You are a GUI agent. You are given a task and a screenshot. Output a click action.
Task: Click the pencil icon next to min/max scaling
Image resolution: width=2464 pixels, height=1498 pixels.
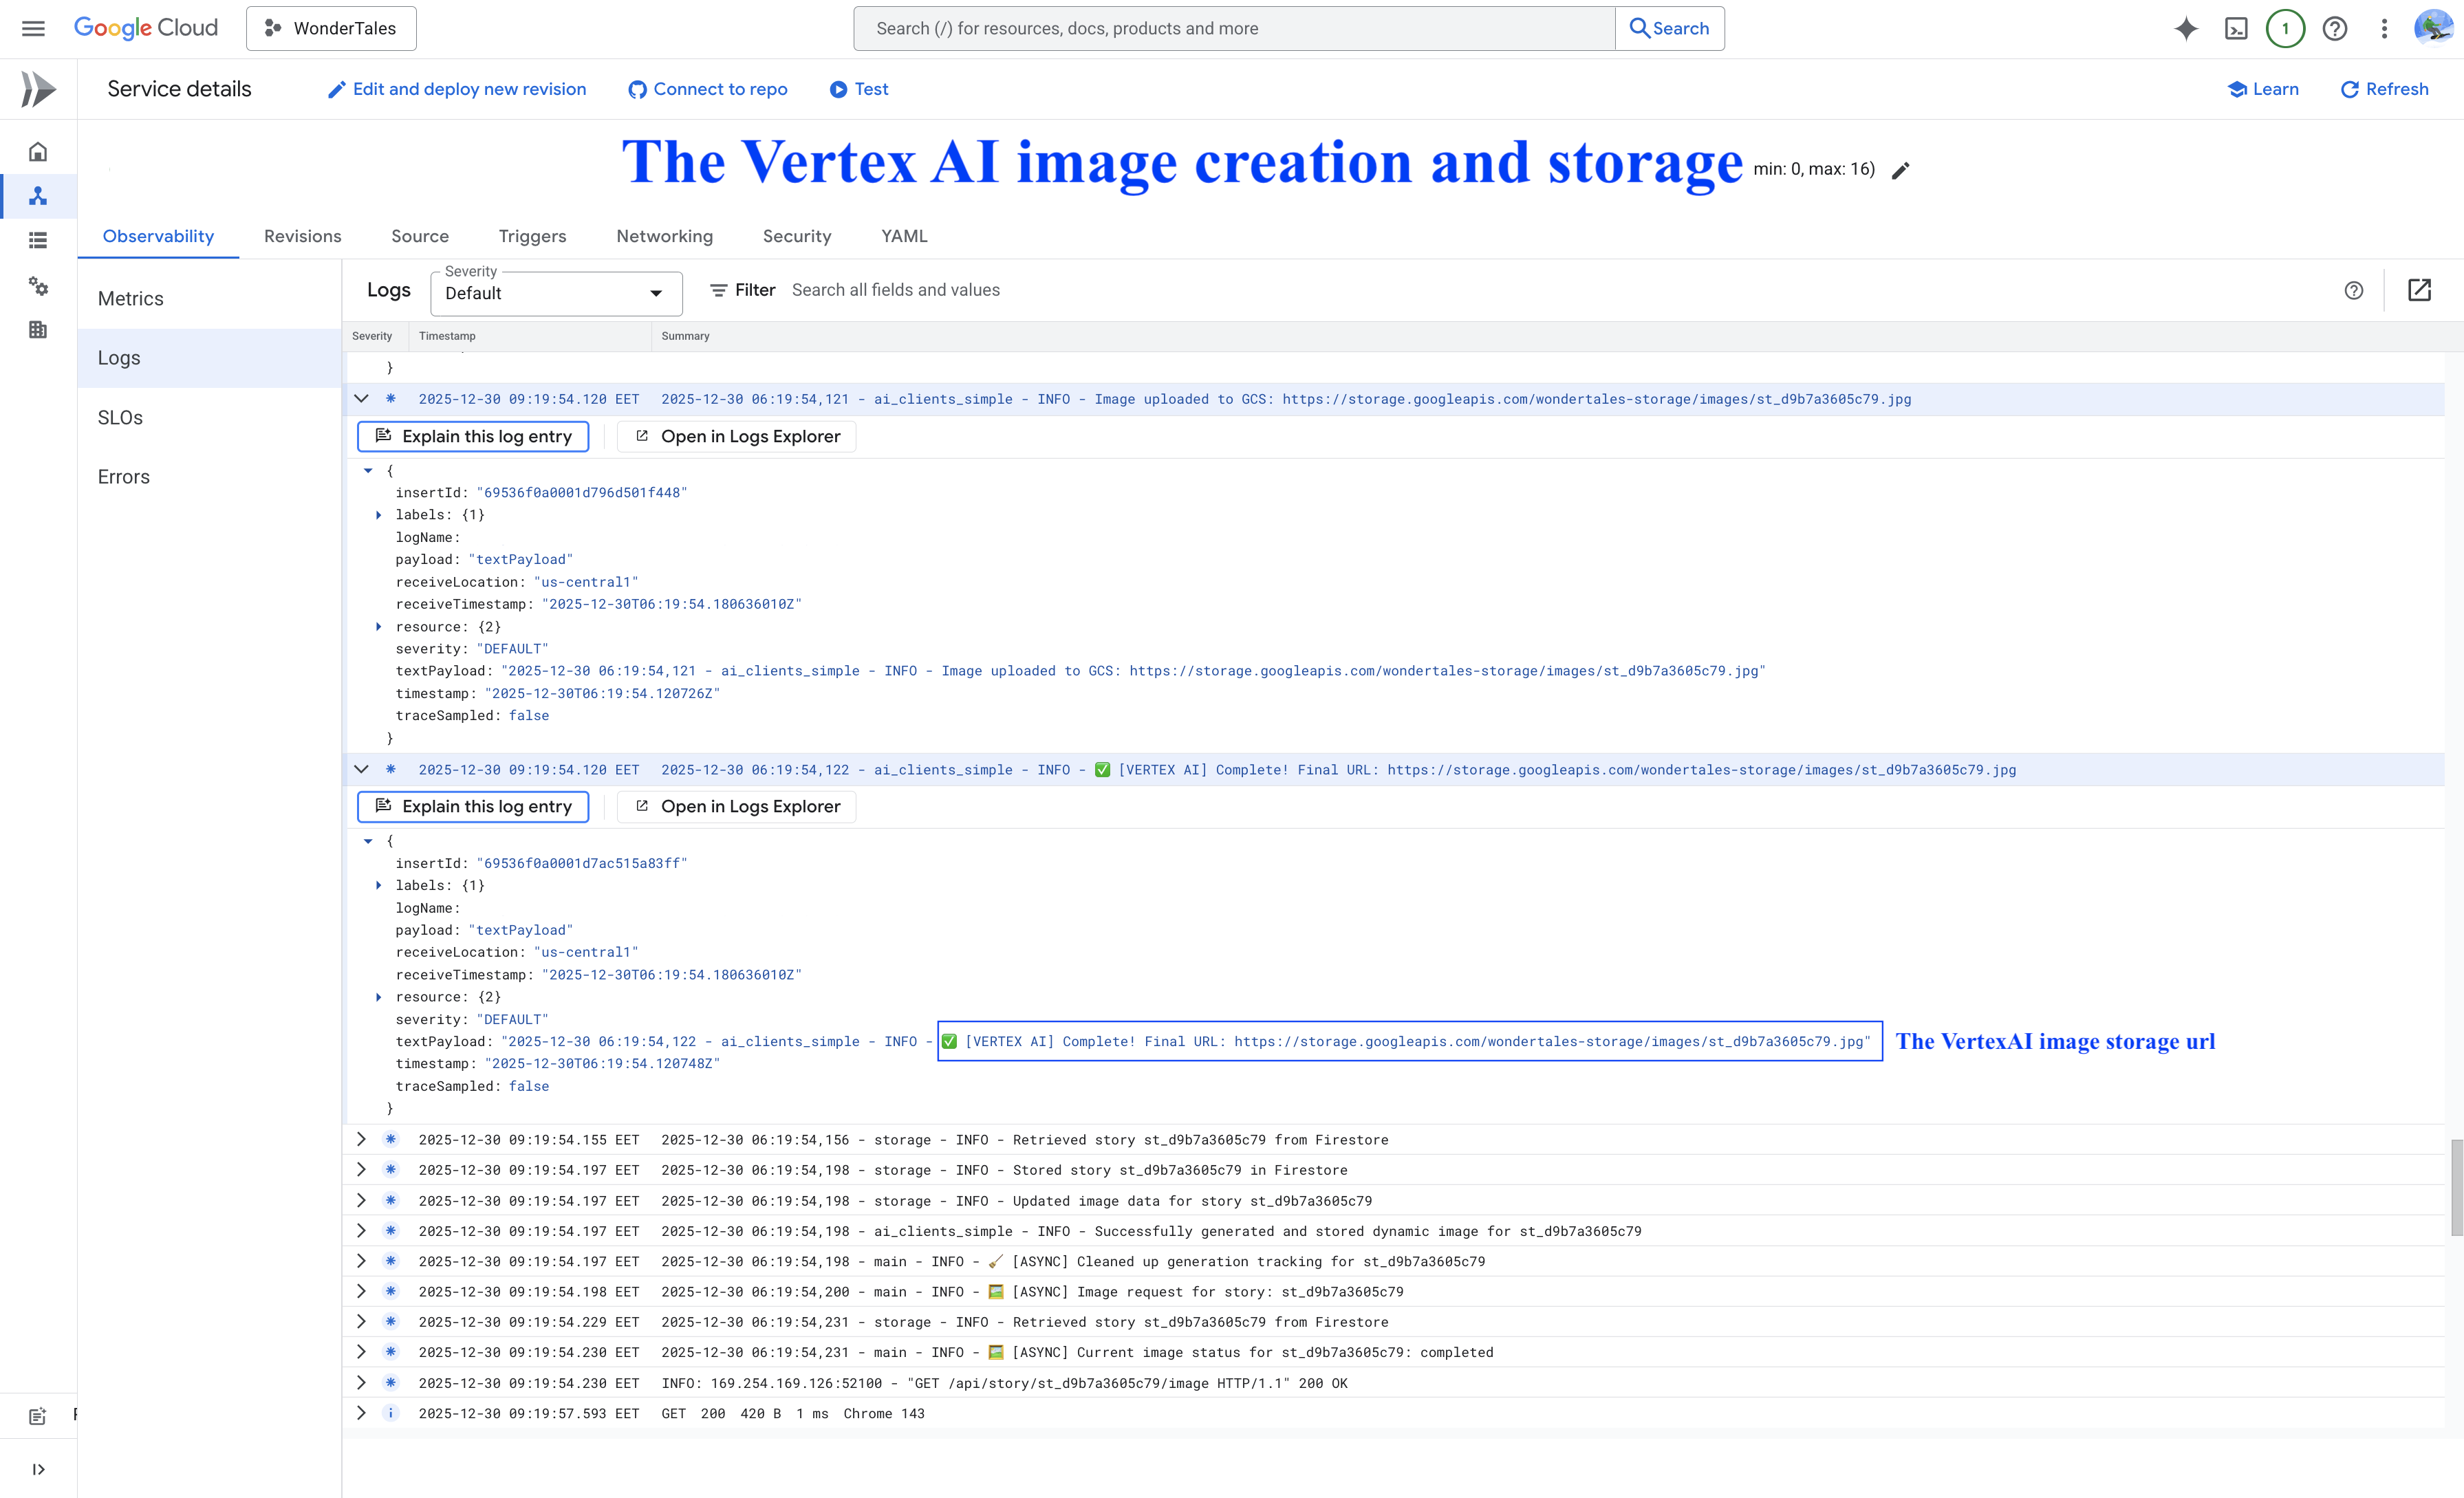(1901, 170)
